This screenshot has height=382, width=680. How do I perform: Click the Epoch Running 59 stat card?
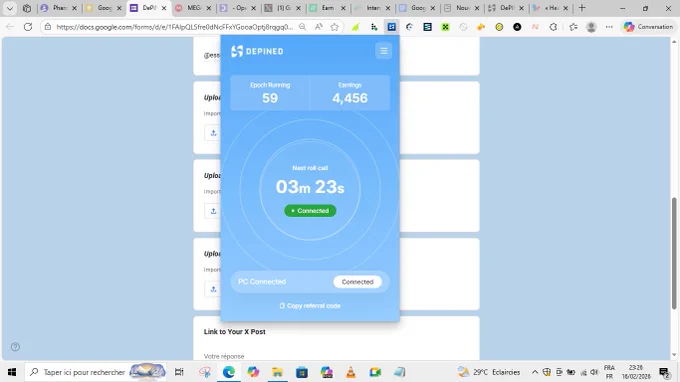(x=270, y=93)
